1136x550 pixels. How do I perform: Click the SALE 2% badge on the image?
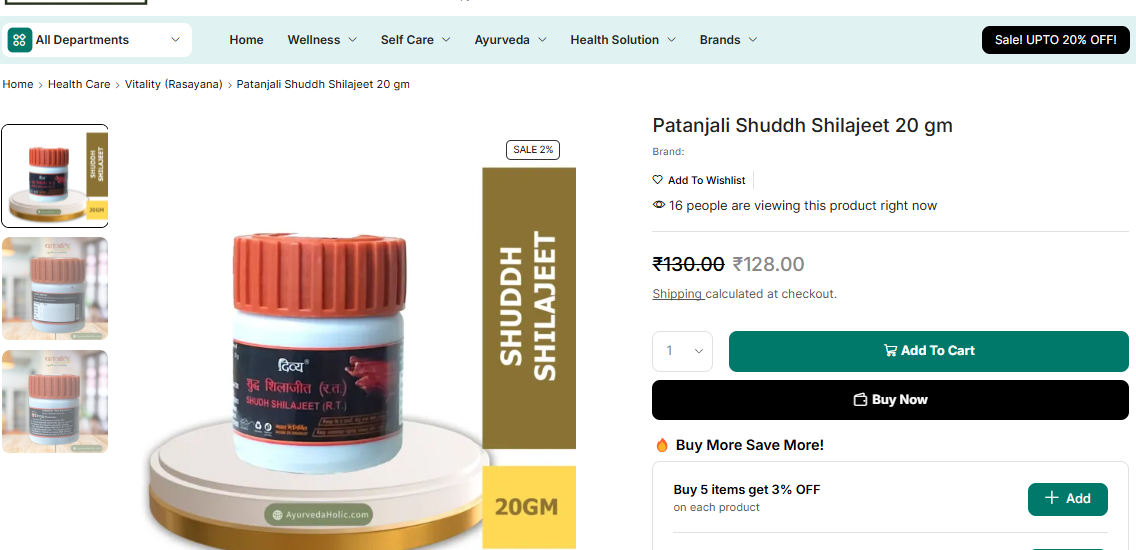click(x=532, y=150)
